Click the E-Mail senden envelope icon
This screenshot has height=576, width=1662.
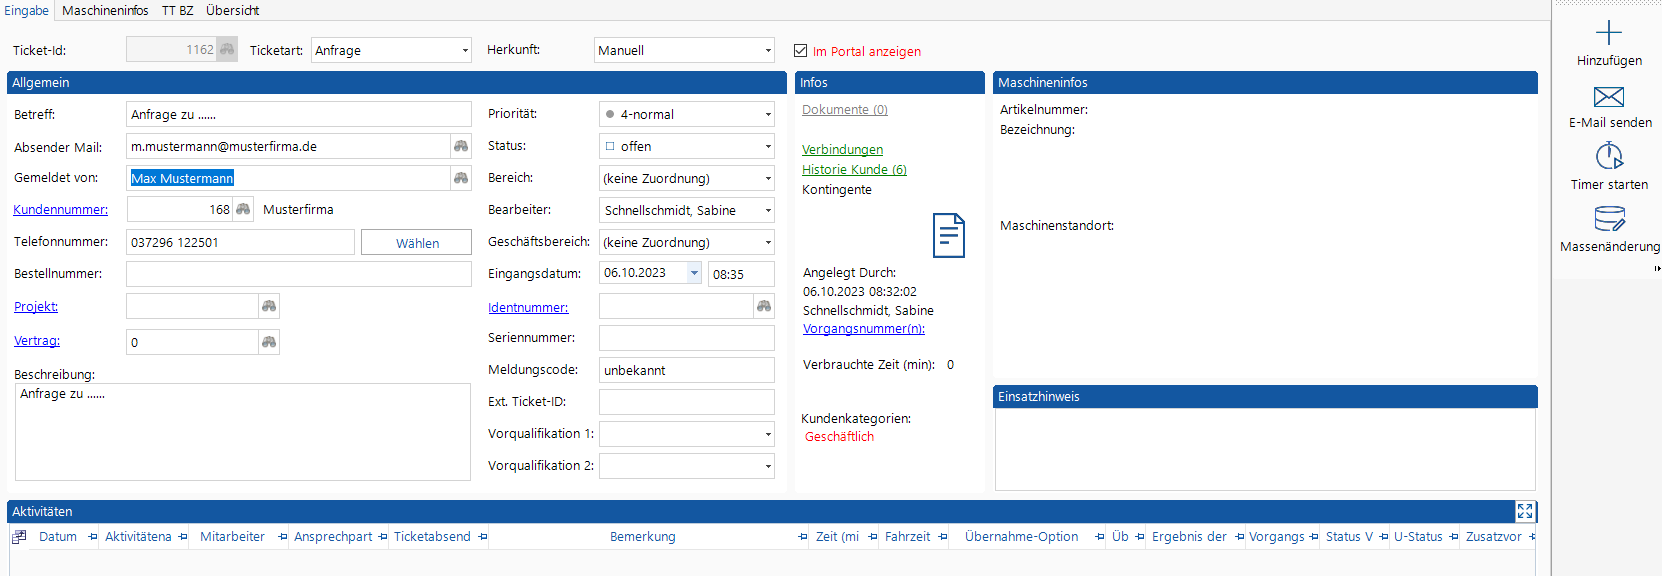click(x=1608, y=97)
